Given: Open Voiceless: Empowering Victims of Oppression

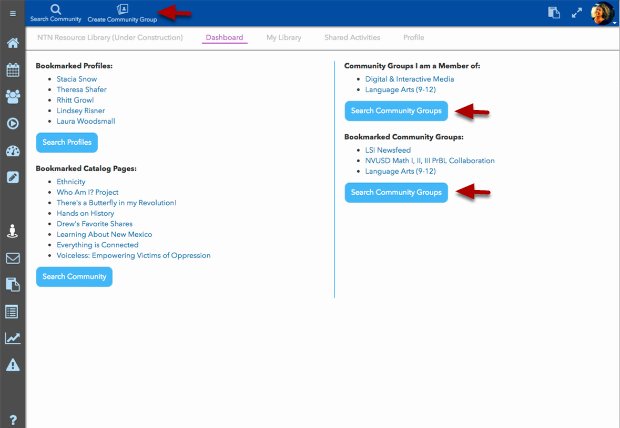Looking at the screenshot, I should (133, 255).
